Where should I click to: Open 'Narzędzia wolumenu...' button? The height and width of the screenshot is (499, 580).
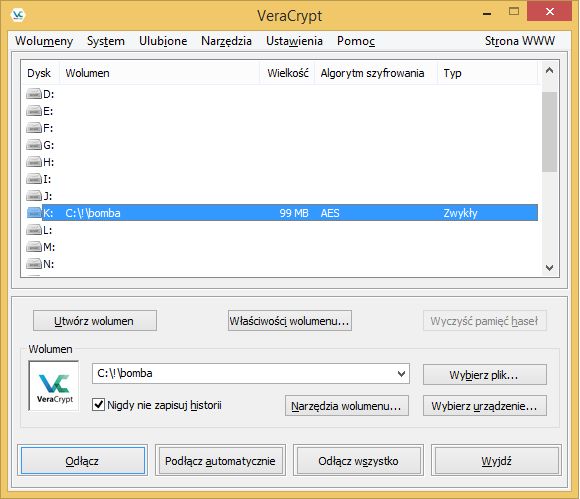[347, 406]
